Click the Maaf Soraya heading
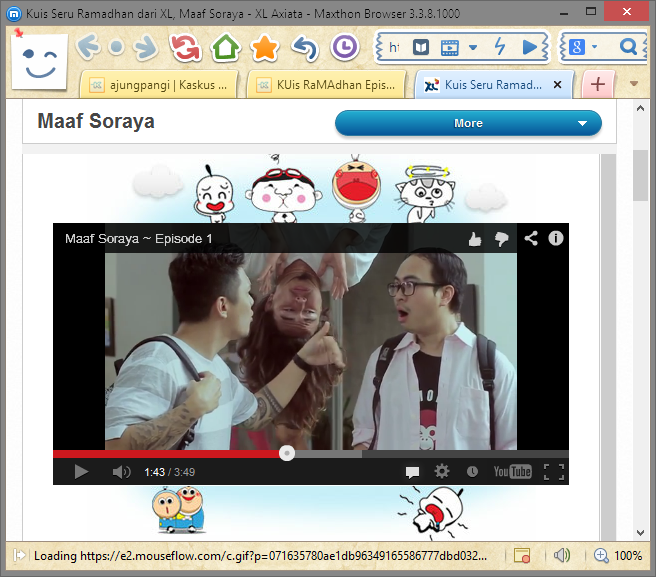656x577 pixels. 96,121
